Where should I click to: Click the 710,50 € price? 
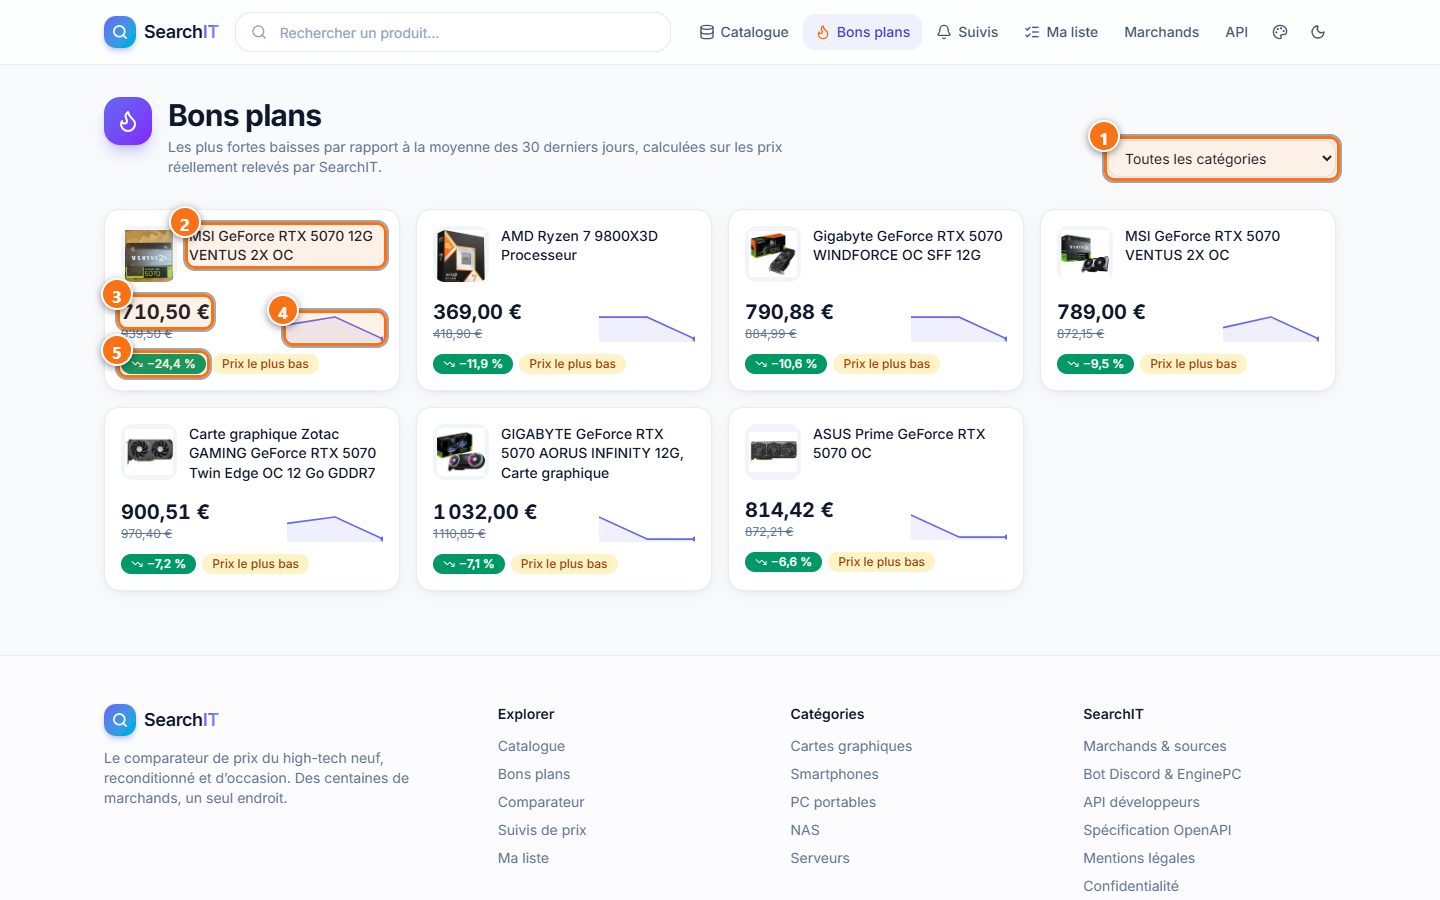[x=165, y=312]
